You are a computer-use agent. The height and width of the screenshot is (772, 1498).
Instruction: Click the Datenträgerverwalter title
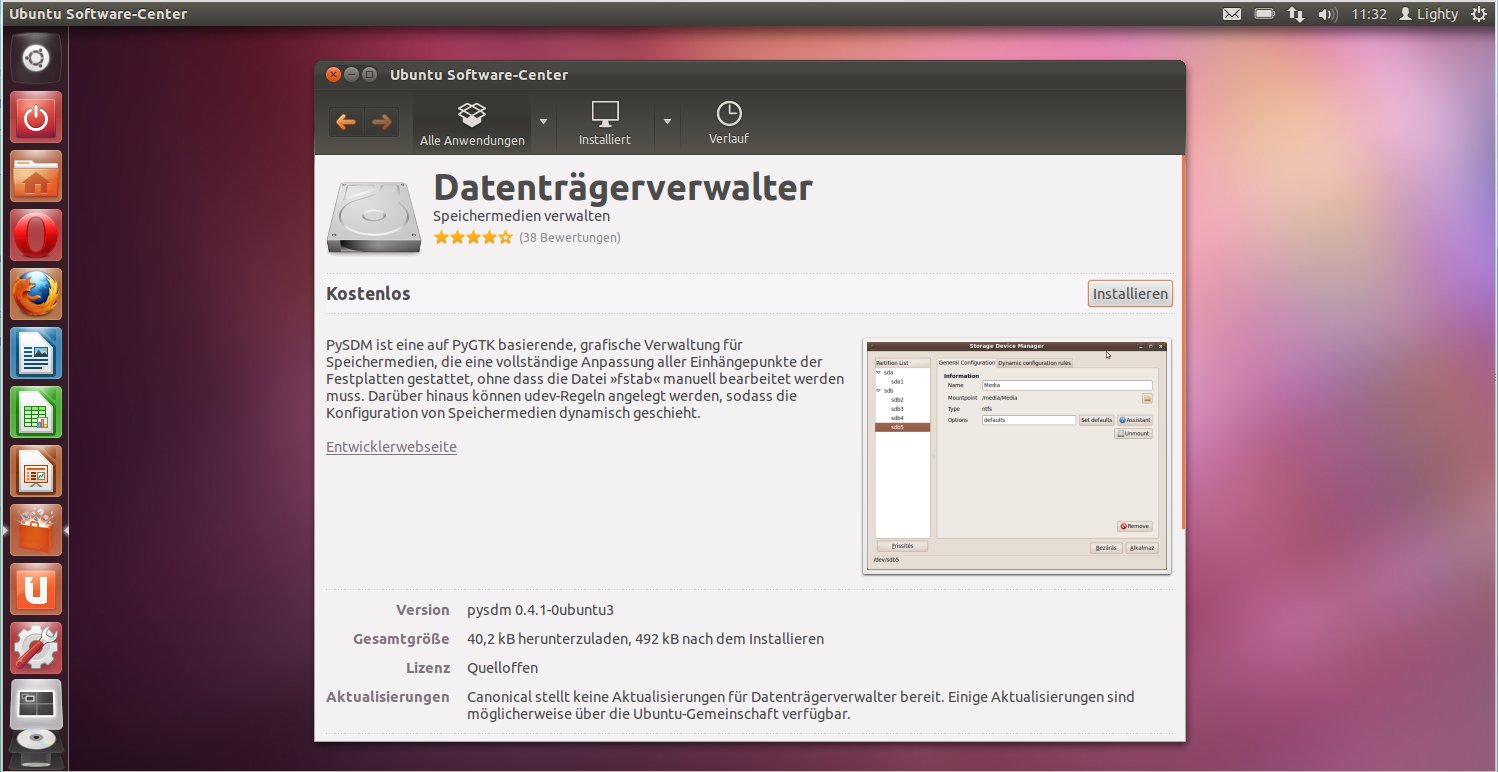click(623, 187)
